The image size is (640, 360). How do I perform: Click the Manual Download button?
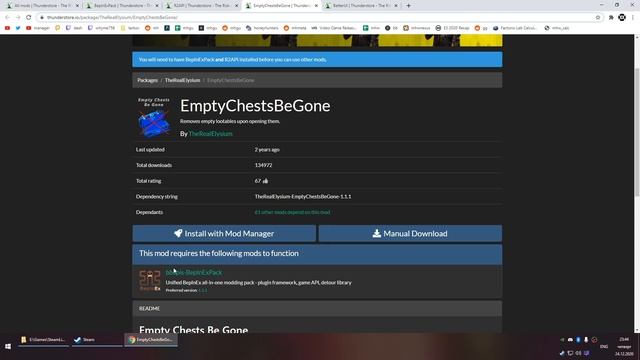(410, 233)
